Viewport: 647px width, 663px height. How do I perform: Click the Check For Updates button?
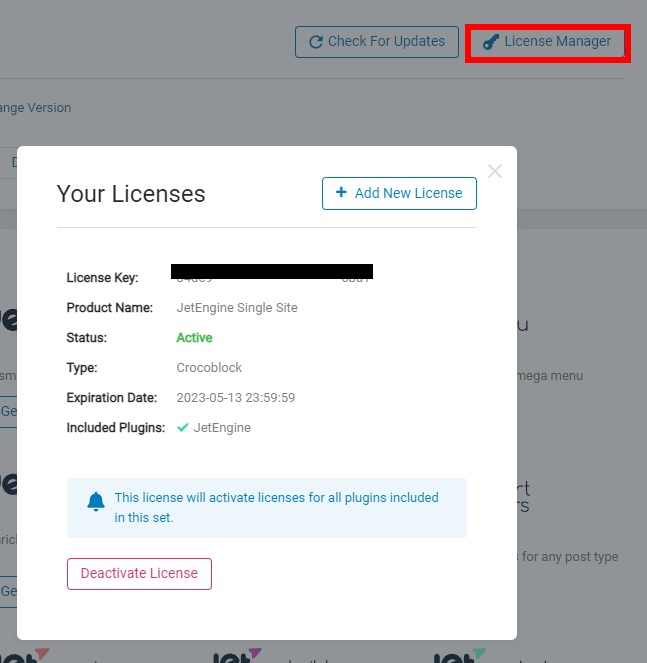click(377, 42)
